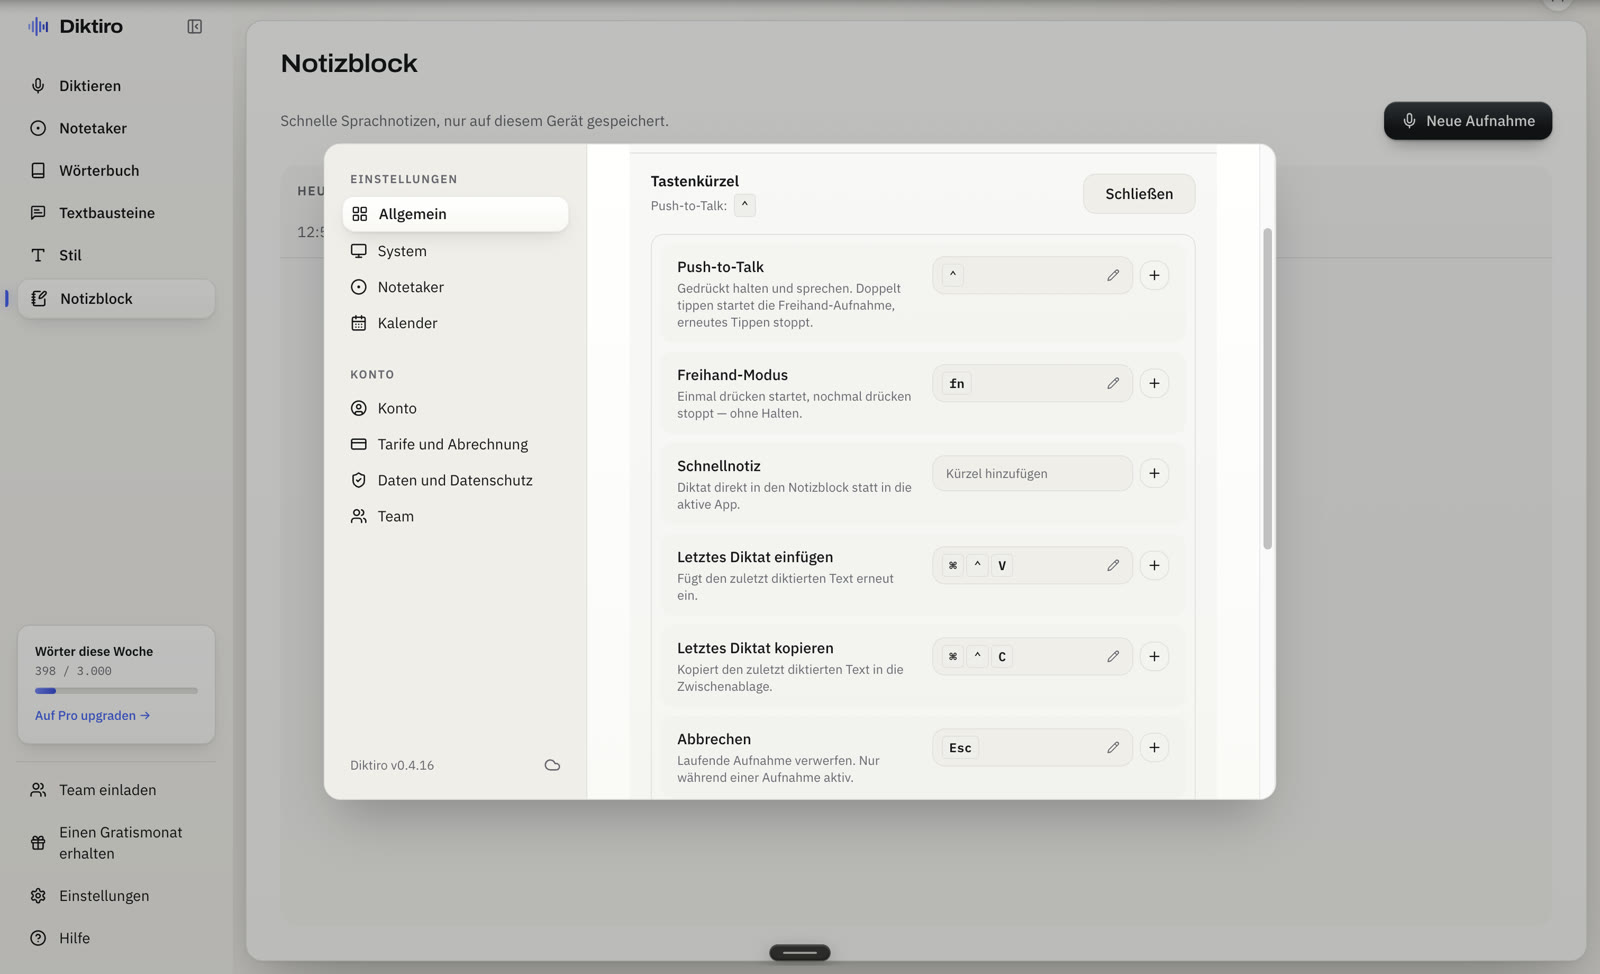Open the System settings section
Viewport: 1600px width, 974px height.
click(x=455, y=251)
